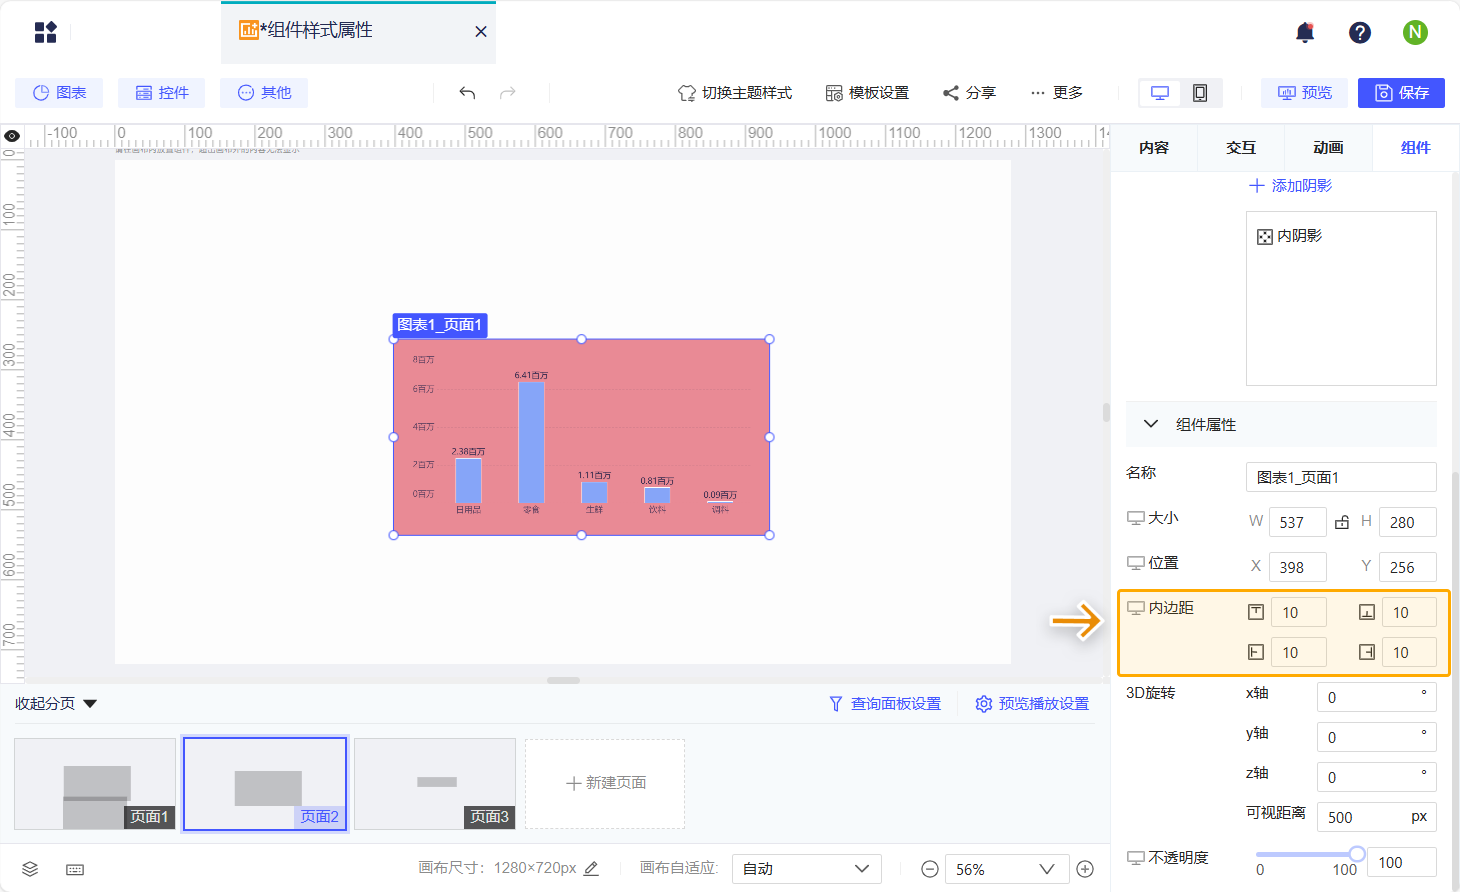Zoom in with the plus icon

(x=1085, y=869)
